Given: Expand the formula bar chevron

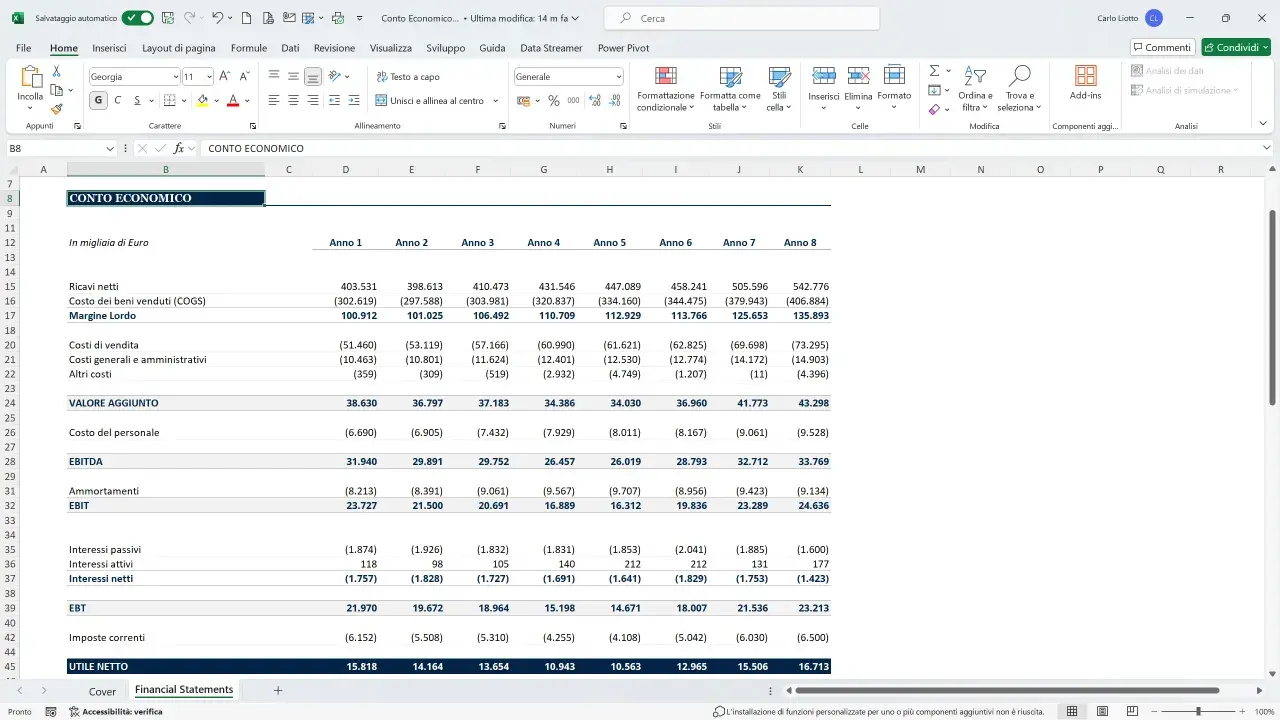Looking at the screenshot, I should pos(1266,148).
